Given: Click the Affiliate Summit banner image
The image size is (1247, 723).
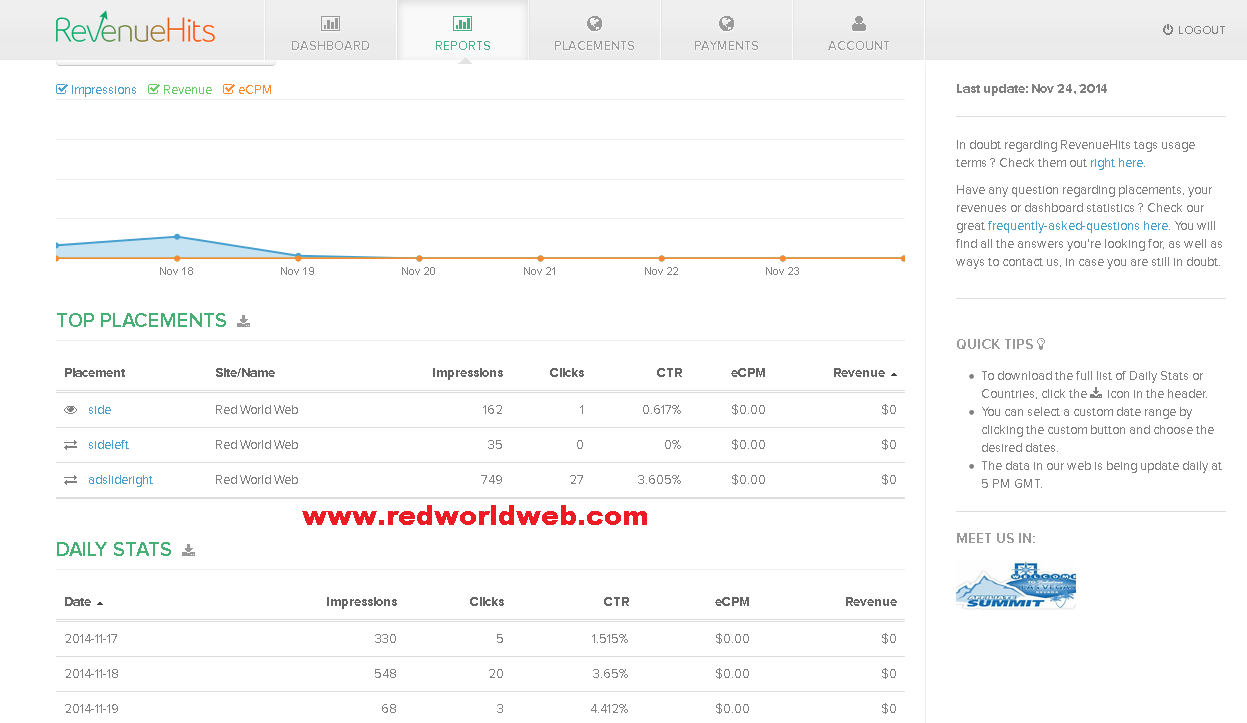Looking at the screenshot, I should 1015,584.
